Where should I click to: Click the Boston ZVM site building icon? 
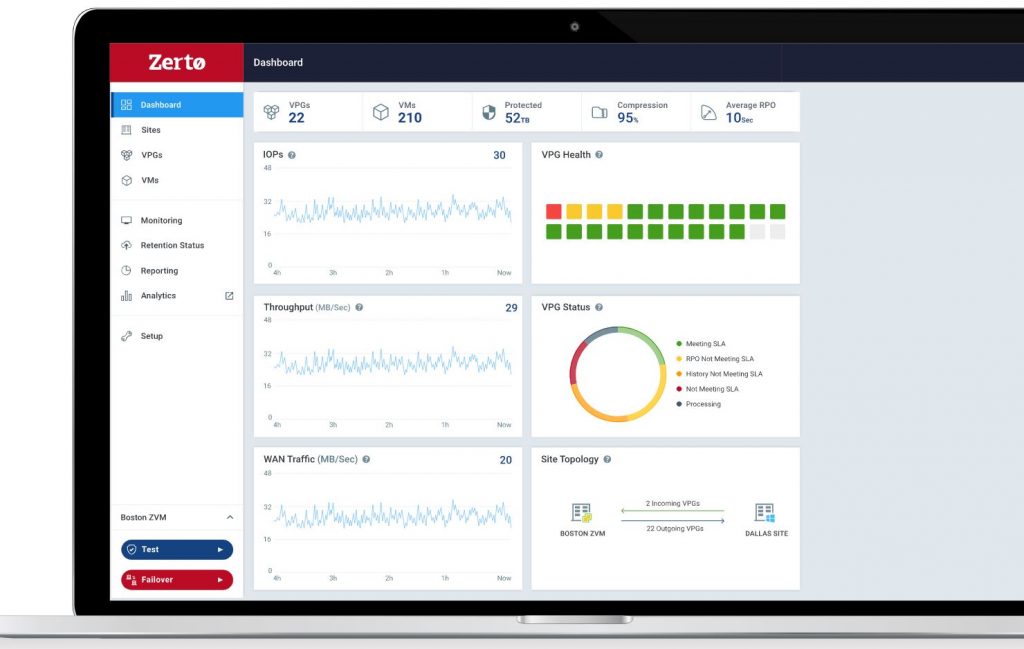[581, 513]
